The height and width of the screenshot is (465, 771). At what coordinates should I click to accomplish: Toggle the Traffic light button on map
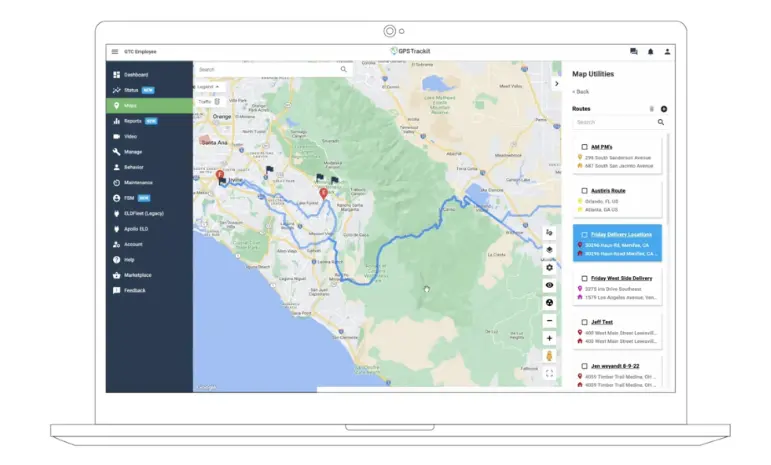pyautogui.click(x=209, y=101)
